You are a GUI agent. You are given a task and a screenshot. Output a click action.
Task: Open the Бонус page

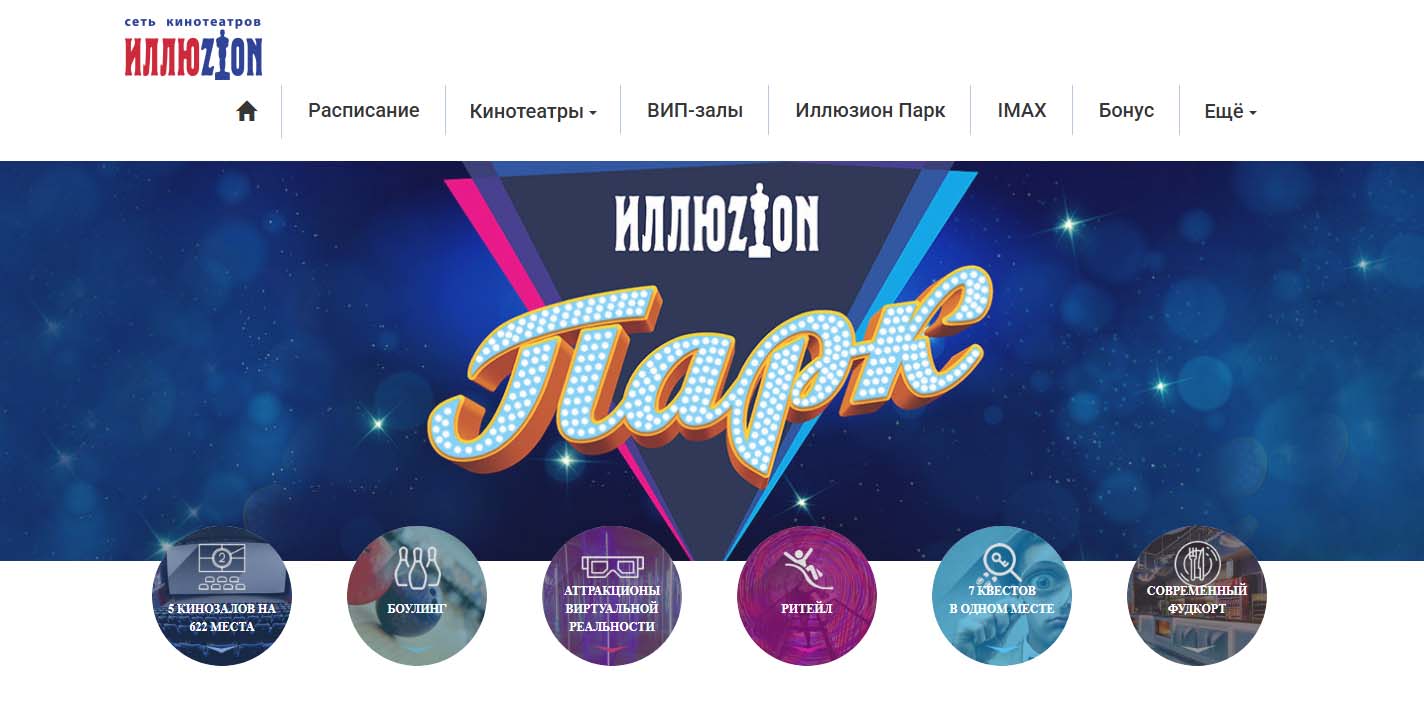pyautogui.click(x=1126, y=110)
